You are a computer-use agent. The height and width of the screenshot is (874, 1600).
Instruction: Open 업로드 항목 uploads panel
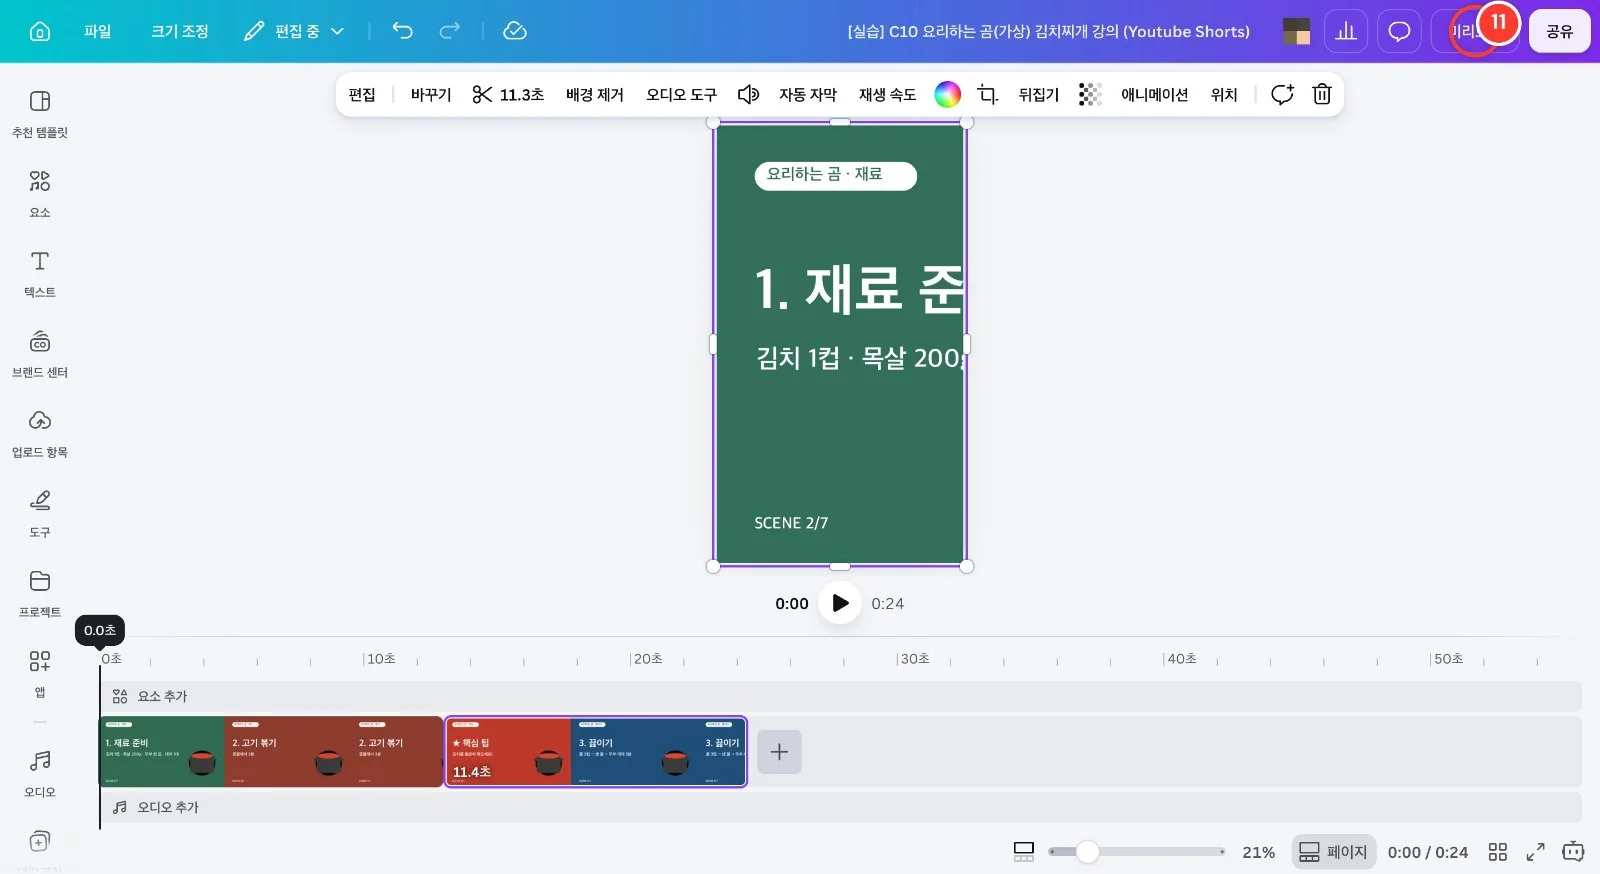pyautogui.click(x=40, y=433)
